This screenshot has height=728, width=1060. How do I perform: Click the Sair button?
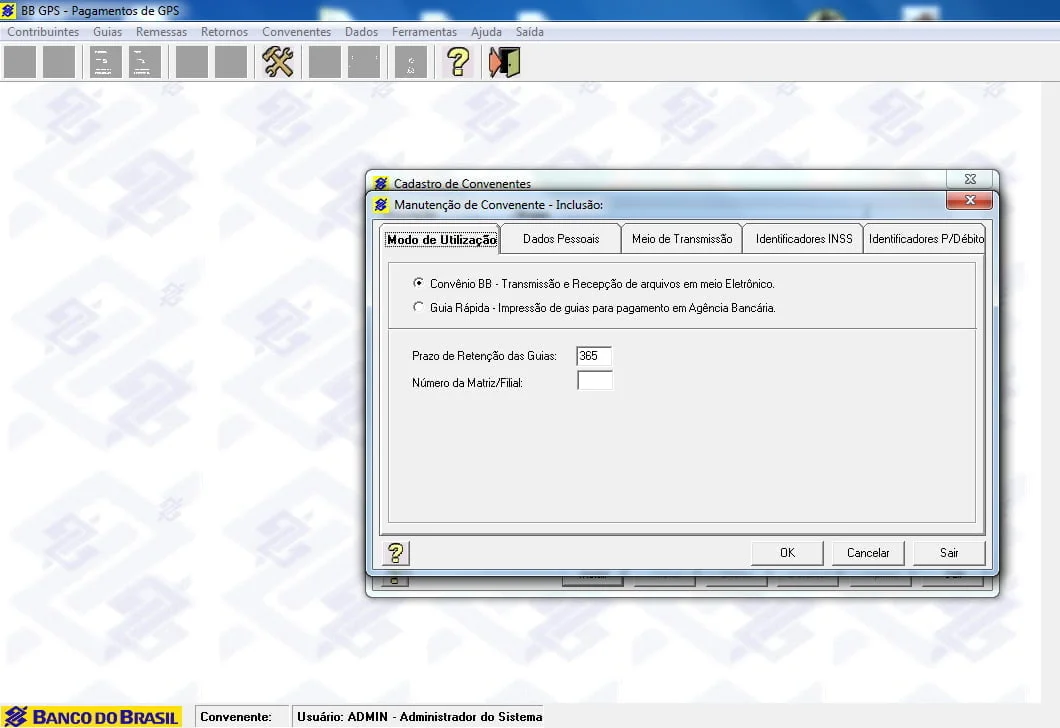[948, 553]
